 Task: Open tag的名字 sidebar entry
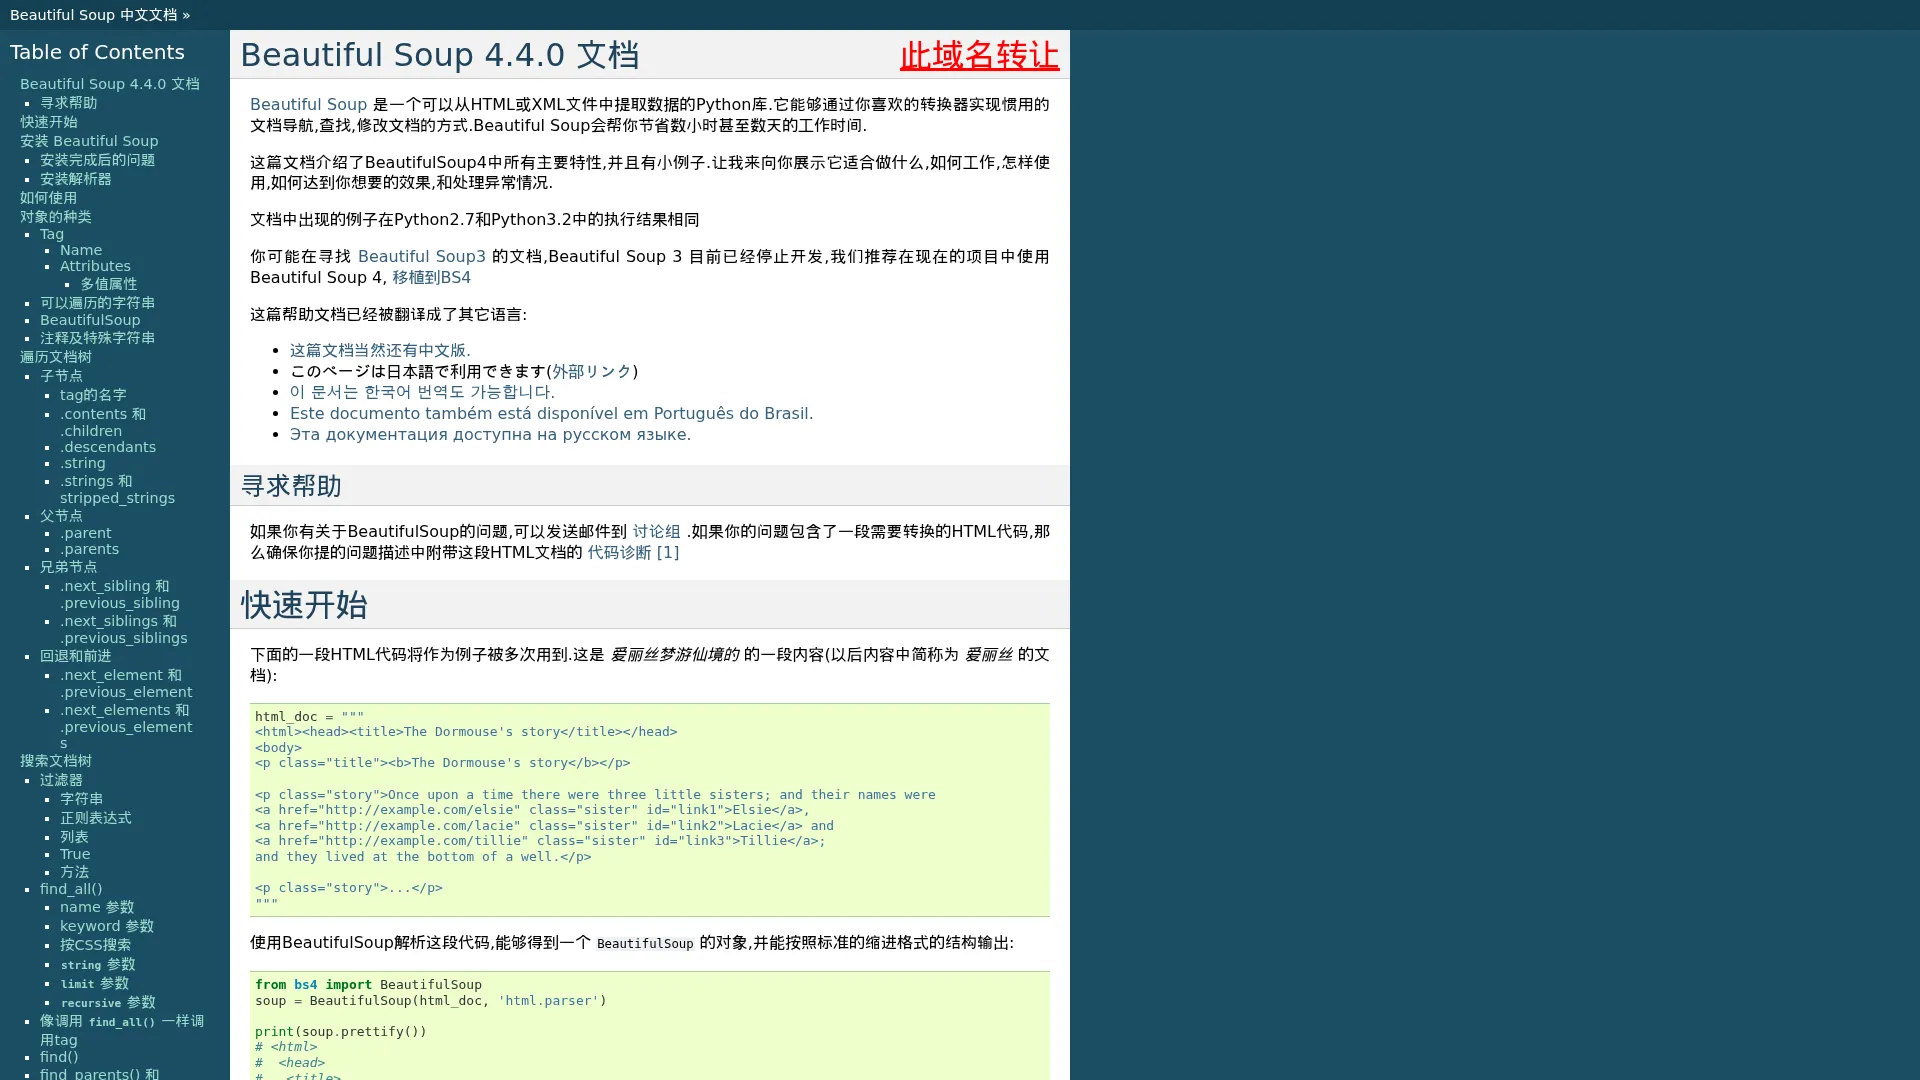[x=93, y=395]
